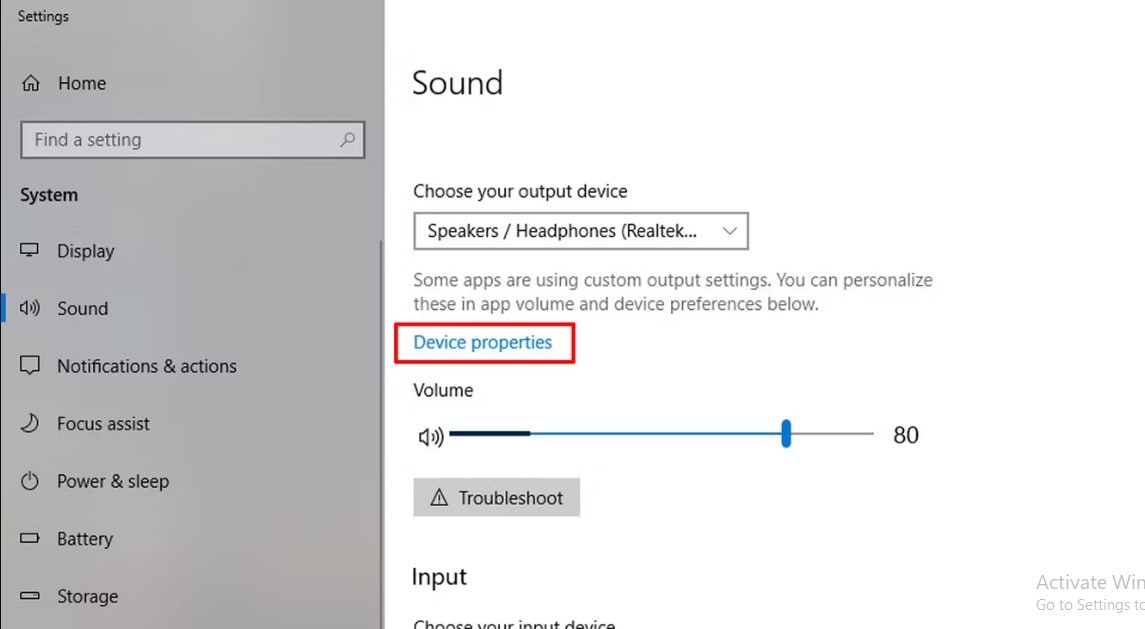Click the Find a setting search box
The image size is (1145, 629).
pos(193,140)
